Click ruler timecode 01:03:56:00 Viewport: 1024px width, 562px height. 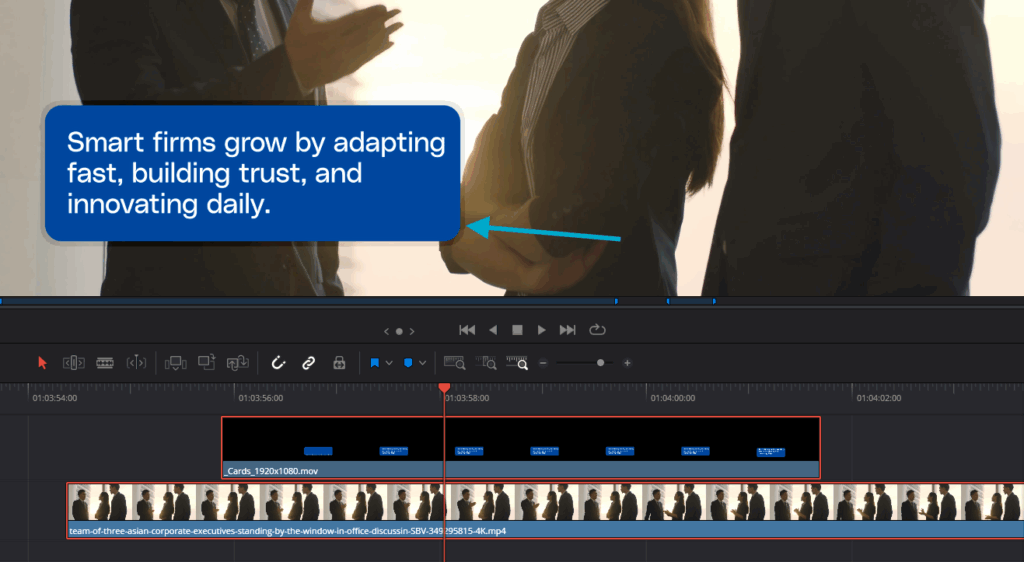pyautogui.click(x=261, y=398)
